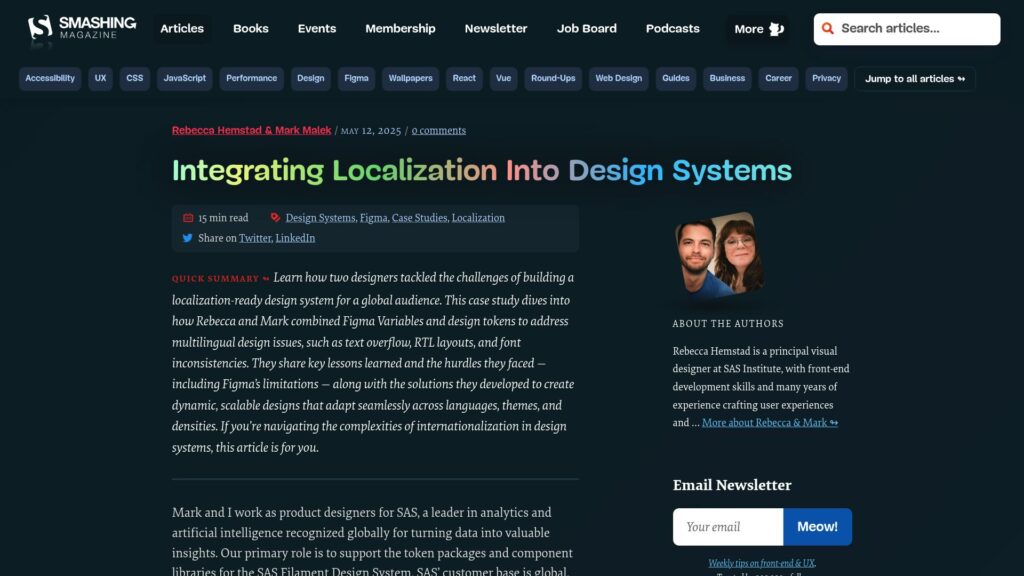Click the MAY 12, 2025 publish date
Screen dimensions: 1024x576
tap(371, 131)
